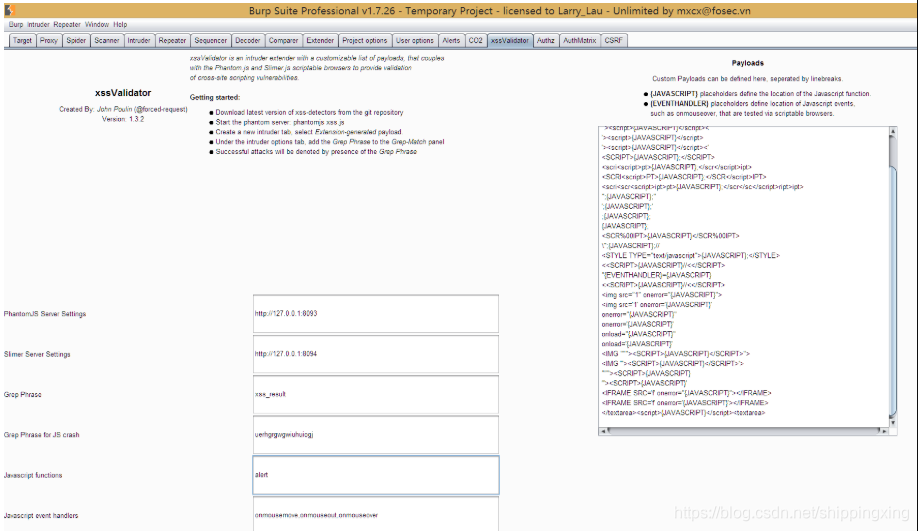Switch to the Repeater tab
918x531 pixels.
tap(172, 40)
